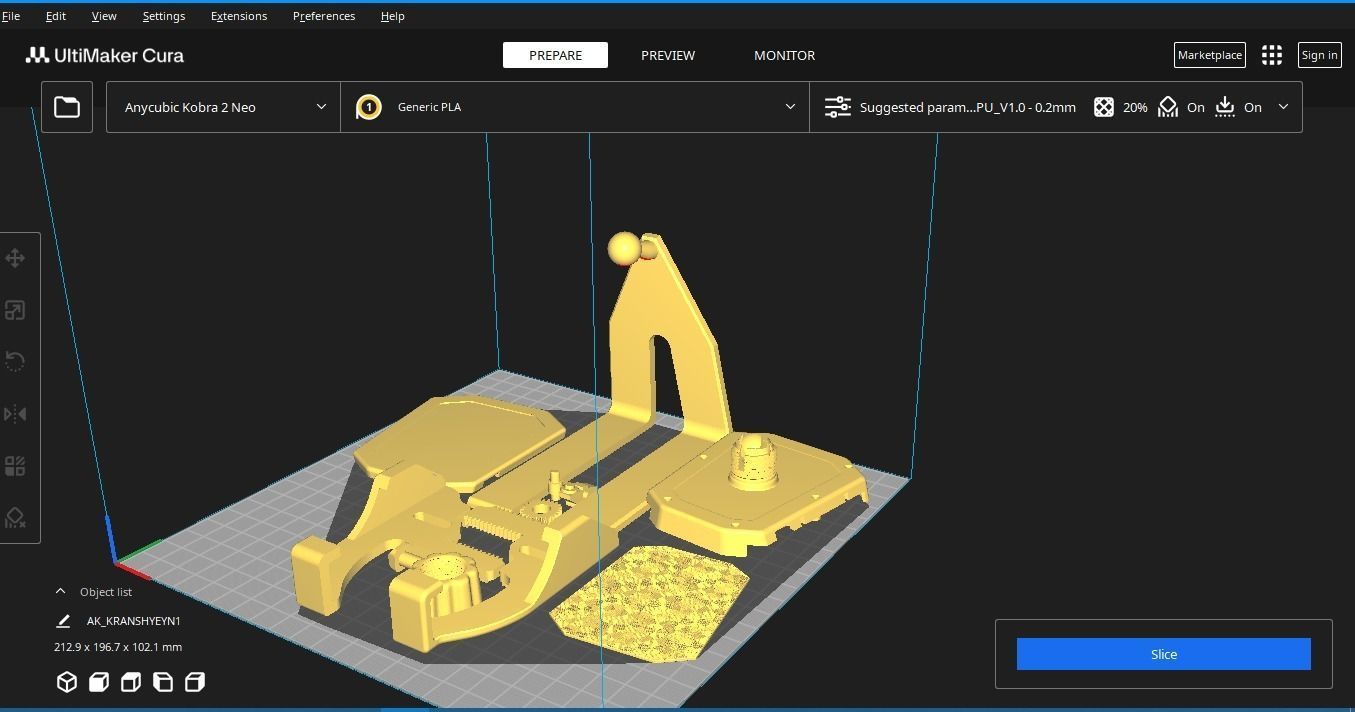
Task: Click the UltiMaker Cura logo
Action: click(105, 55)
